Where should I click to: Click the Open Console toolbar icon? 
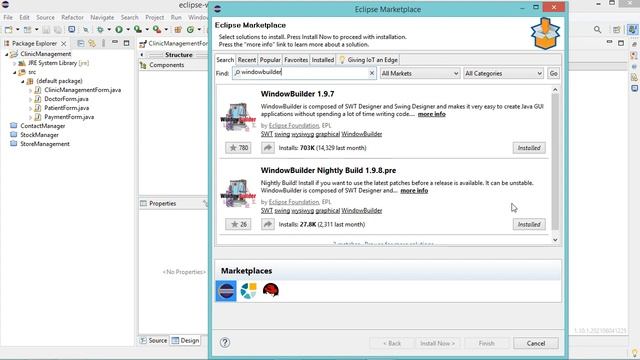[72, 30]
